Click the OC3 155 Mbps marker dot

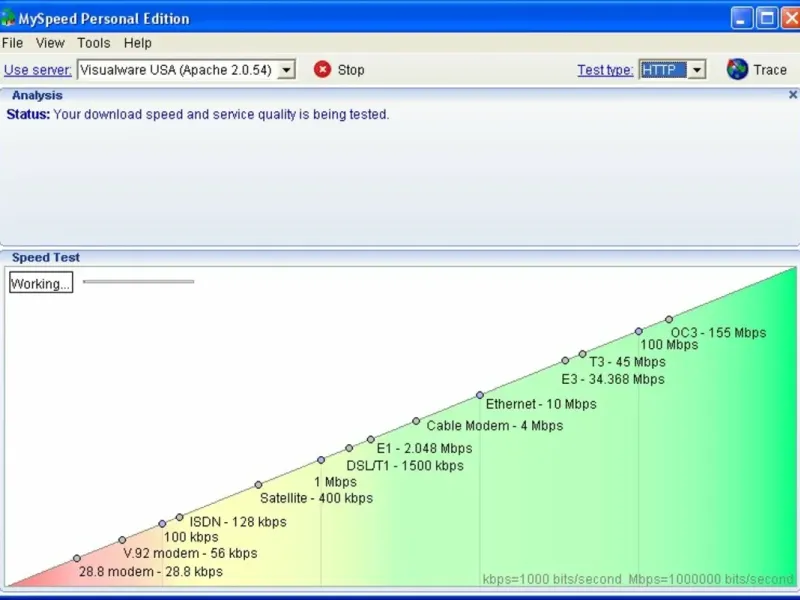(x=669, y=319)
